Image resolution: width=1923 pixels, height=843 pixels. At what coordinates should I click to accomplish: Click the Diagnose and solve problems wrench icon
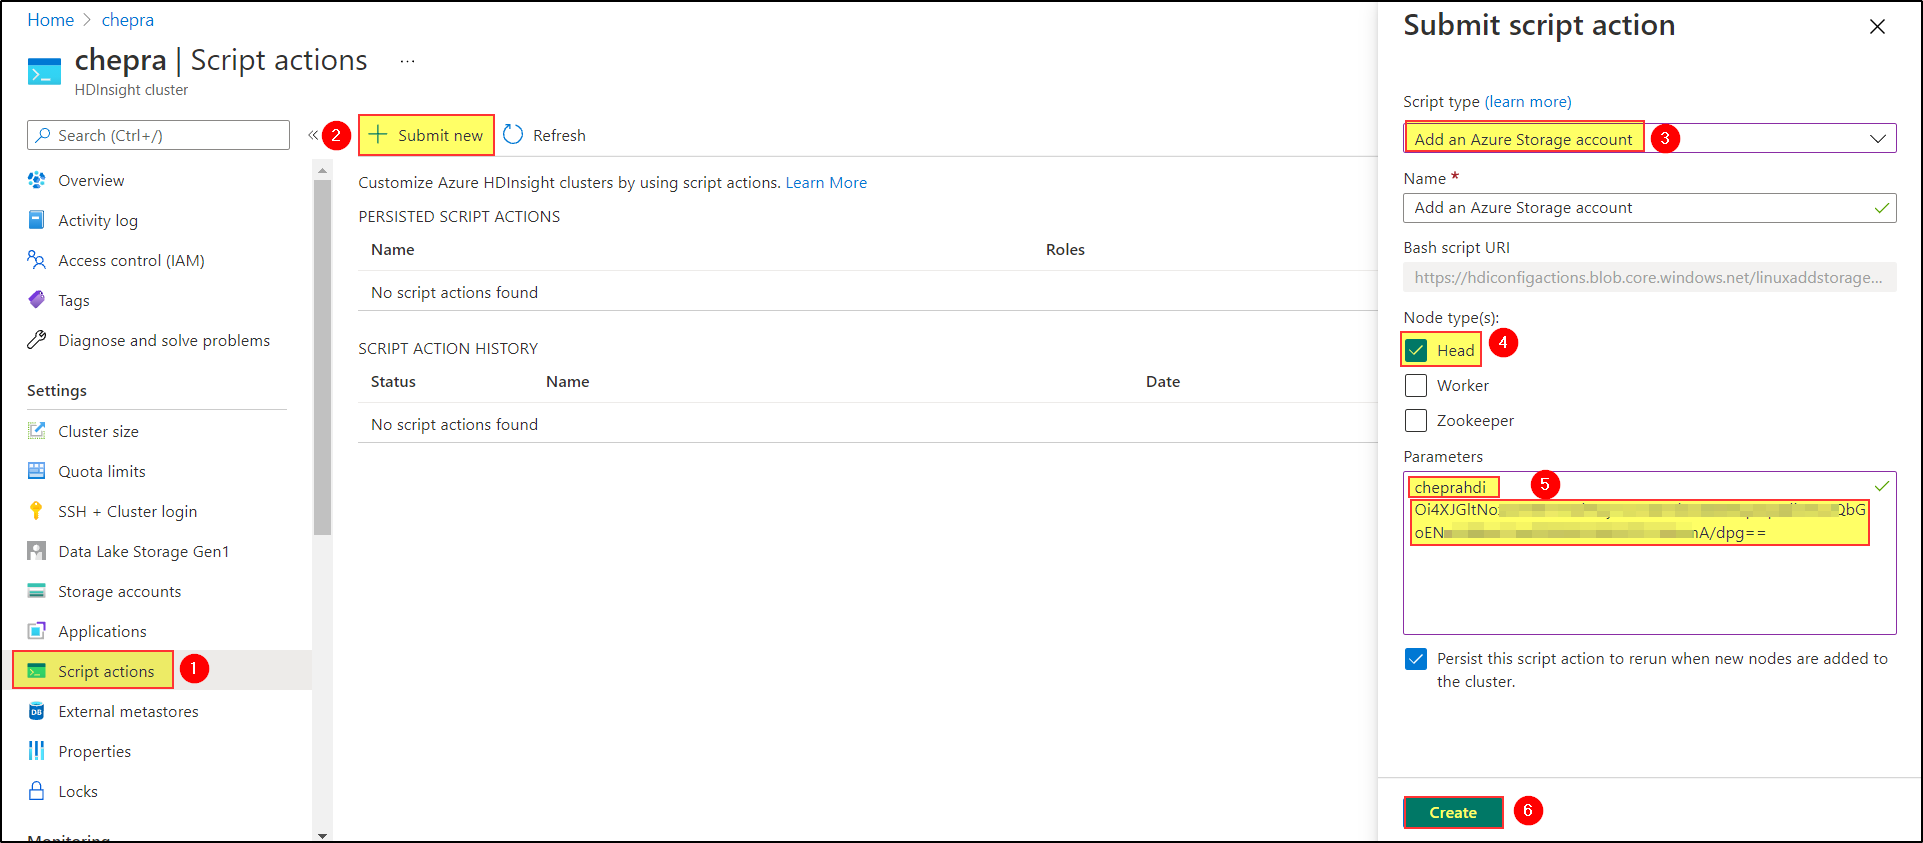point(37,340)
